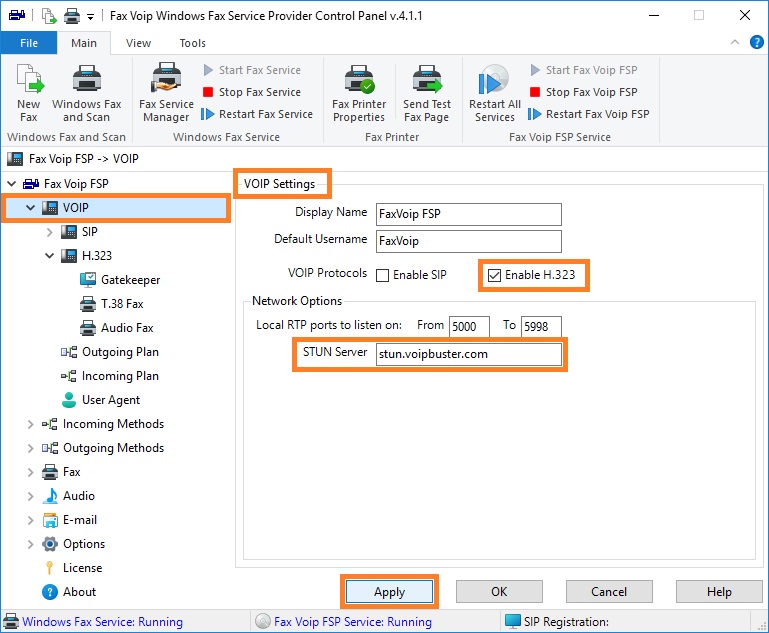The image size is (769, 633).
Task: Collapse the ribbon with the caret arrow
Action: (x=735, y=42)
